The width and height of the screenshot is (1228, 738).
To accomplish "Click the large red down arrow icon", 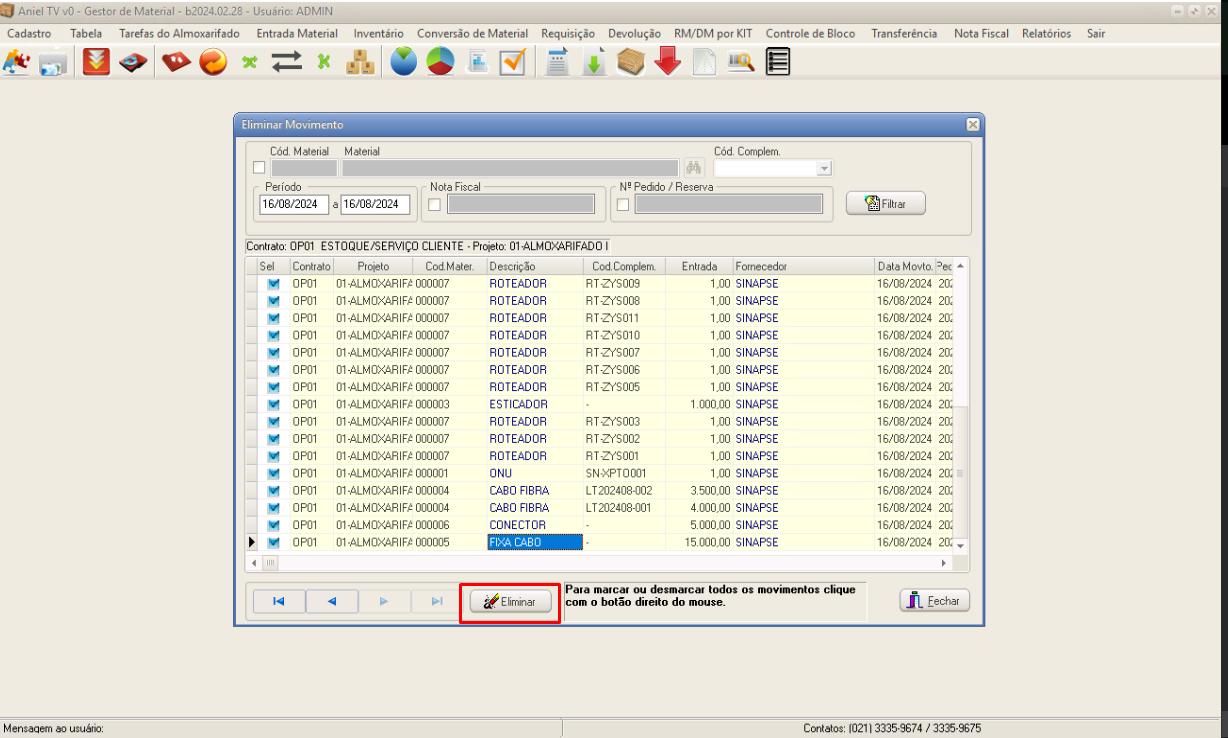I will pyautogui.click(x=668, y=62).
